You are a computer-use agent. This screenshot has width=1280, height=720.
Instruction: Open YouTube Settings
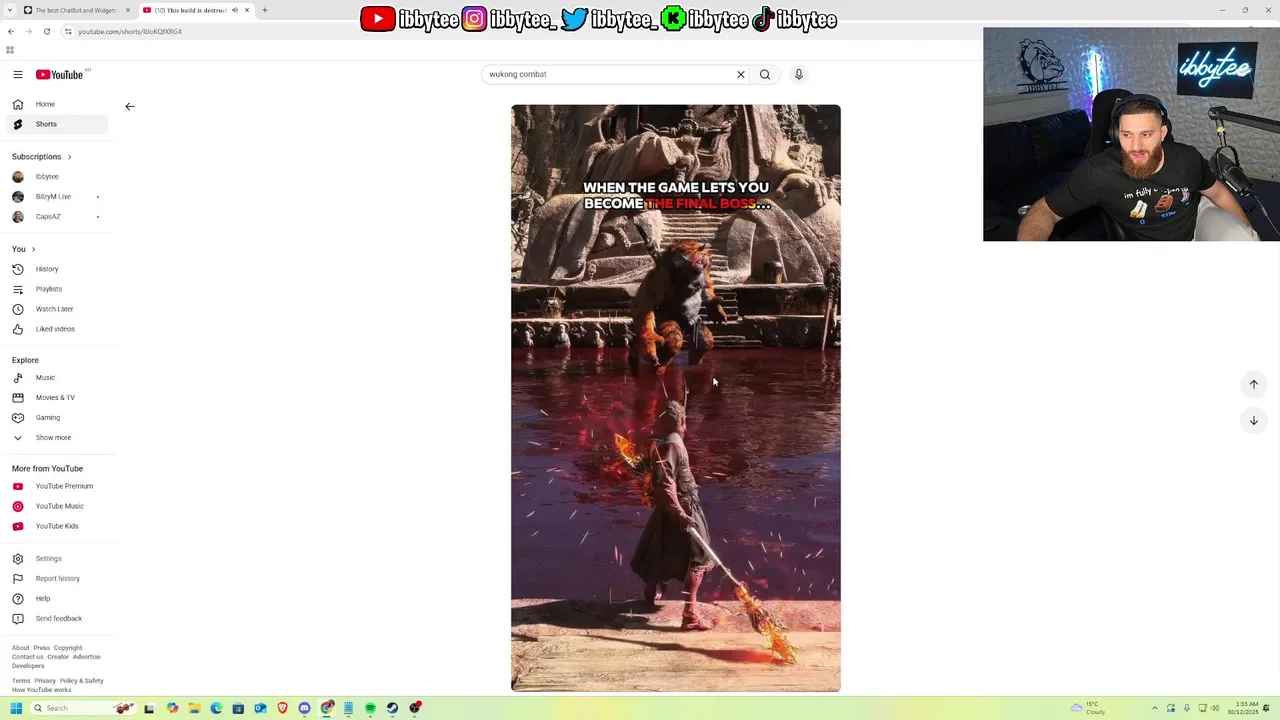[x=57, y=559]
